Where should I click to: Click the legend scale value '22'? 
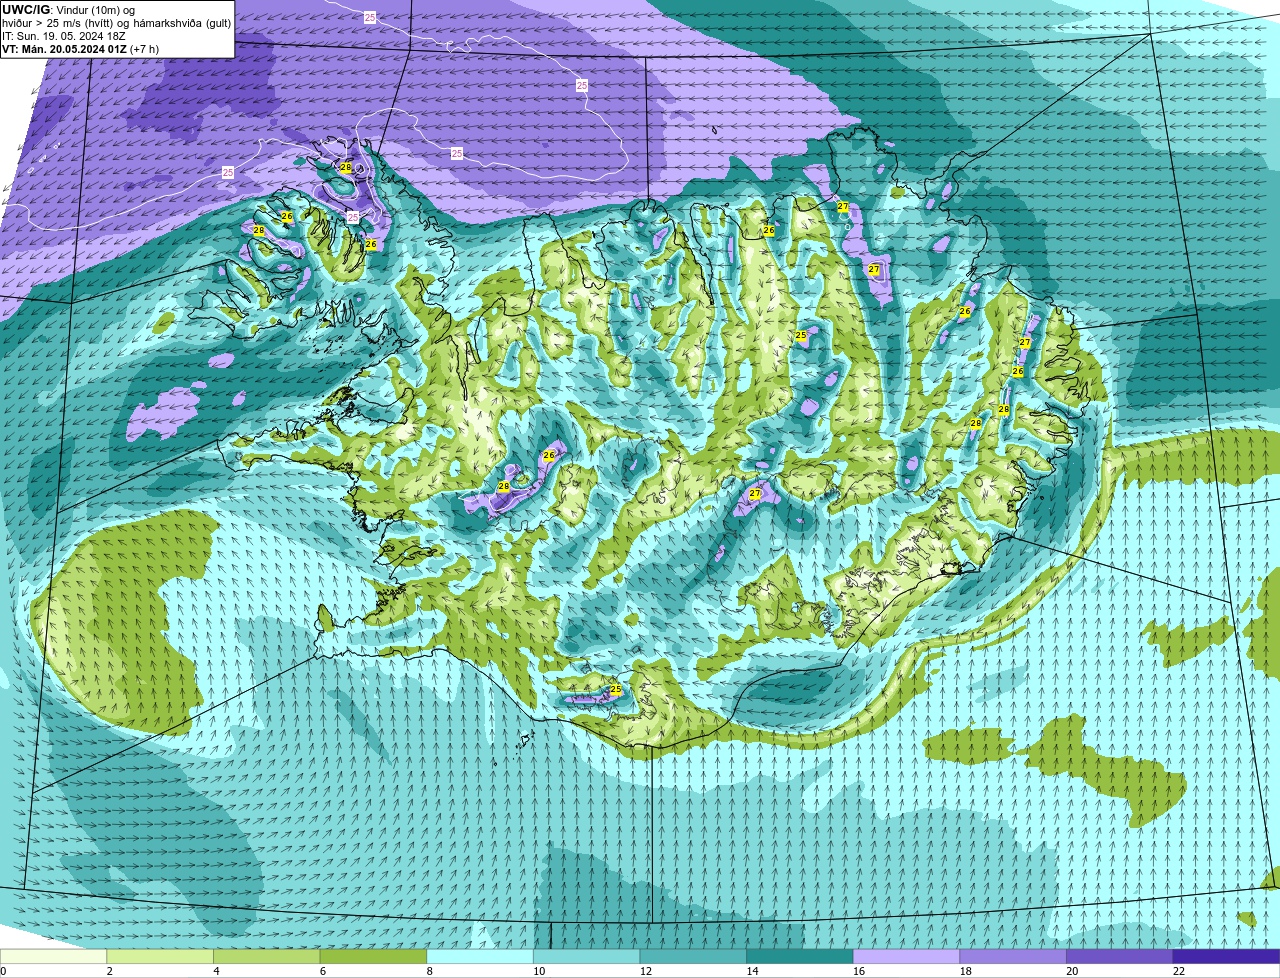click(1179, 971)
